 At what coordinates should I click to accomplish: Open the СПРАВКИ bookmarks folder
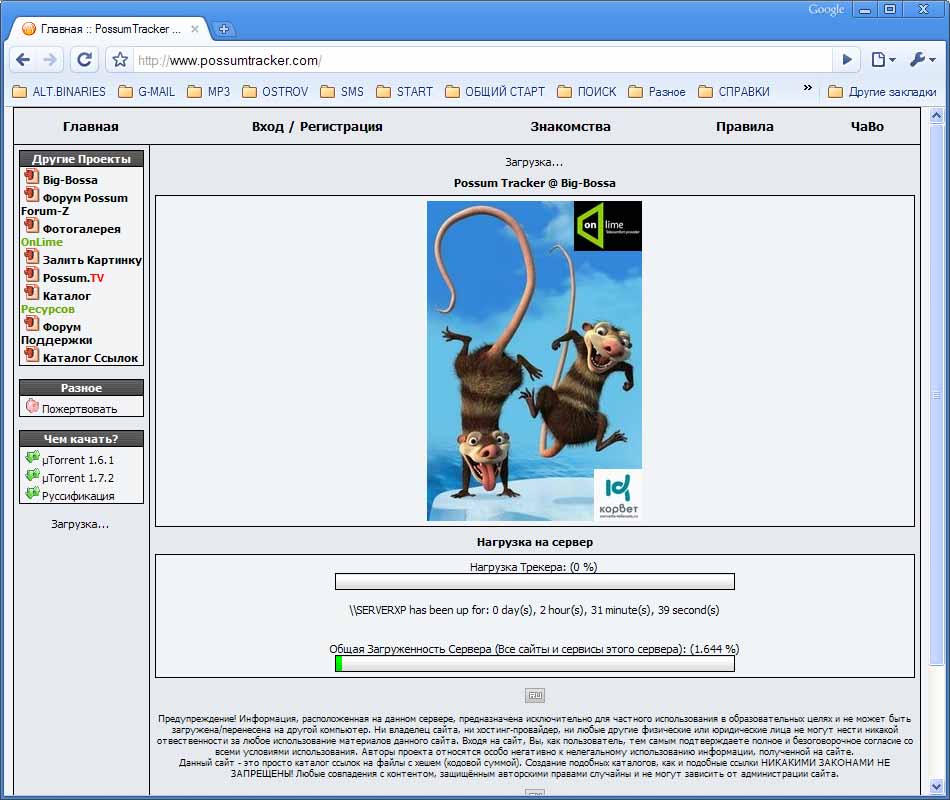point(734,92)
